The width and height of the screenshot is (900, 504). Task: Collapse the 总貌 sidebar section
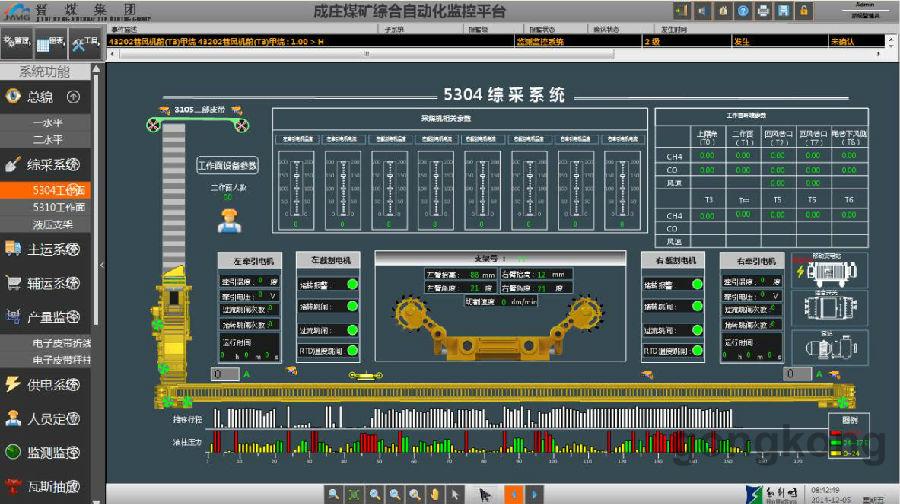coord(73,97)
